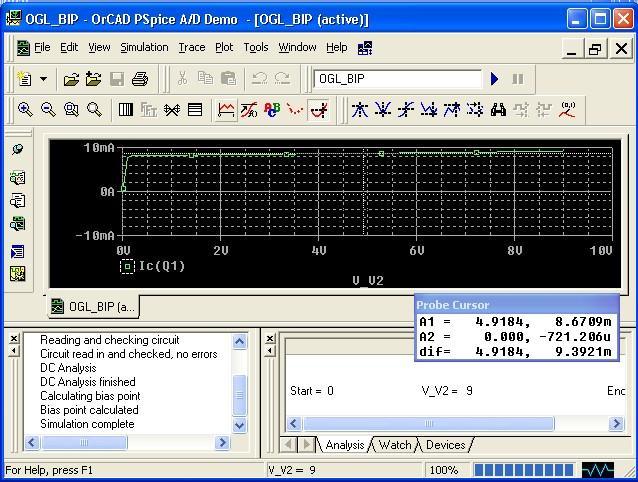Open the View menu
The width and height of the screenshot is (638, 482).
click(x=99, y=48)
